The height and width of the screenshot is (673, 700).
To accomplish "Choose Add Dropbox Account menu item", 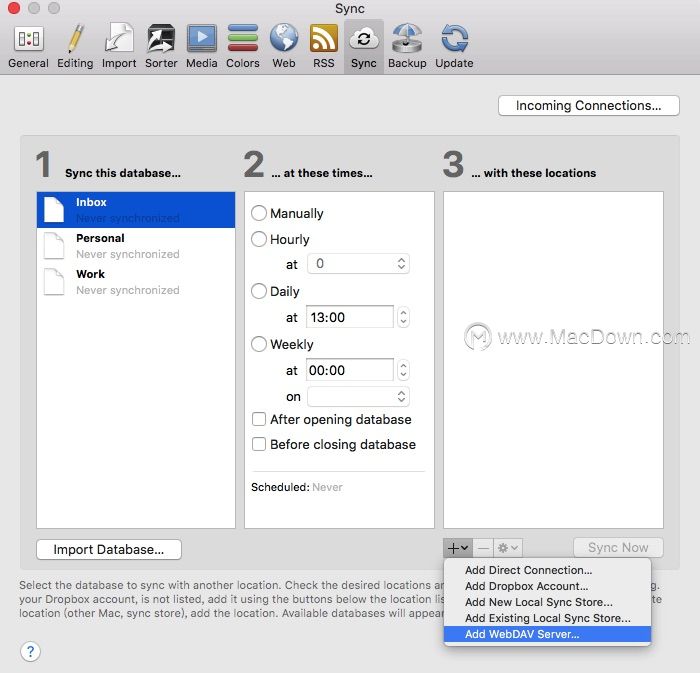I will point(547,586).
